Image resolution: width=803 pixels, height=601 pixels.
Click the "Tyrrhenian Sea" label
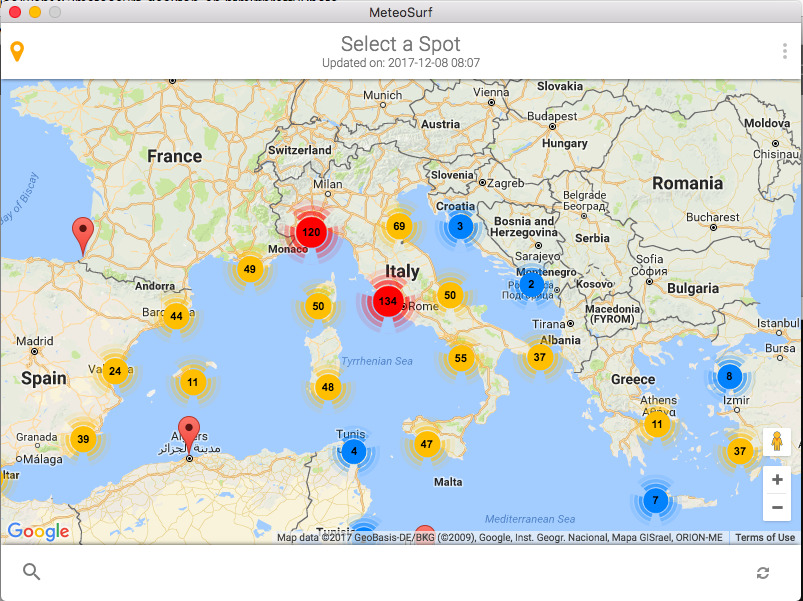[x=377, y=361]
